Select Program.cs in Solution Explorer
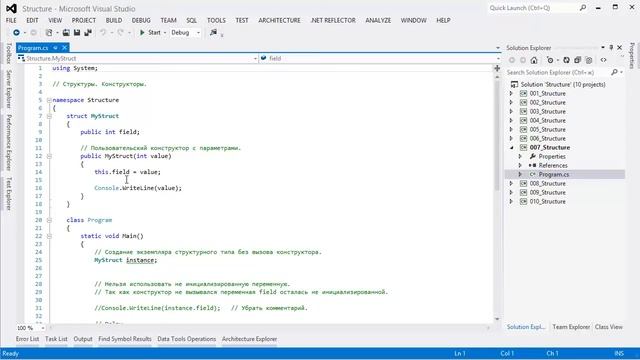 click(x=553, y=174)
